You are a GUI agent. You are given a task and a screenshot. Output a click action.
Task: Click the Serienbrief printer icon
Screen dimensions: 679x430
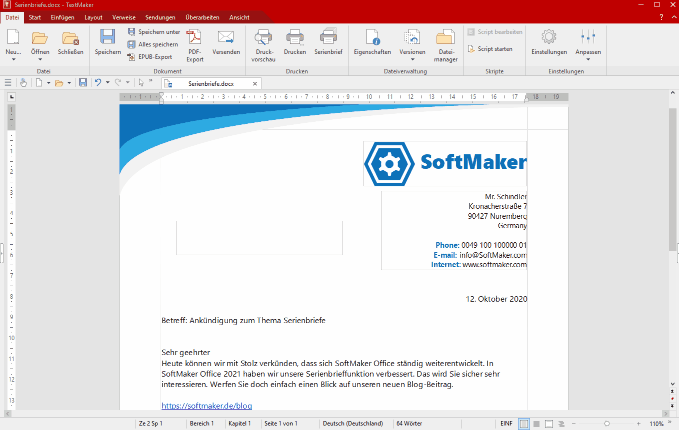(x=328, y=37)
